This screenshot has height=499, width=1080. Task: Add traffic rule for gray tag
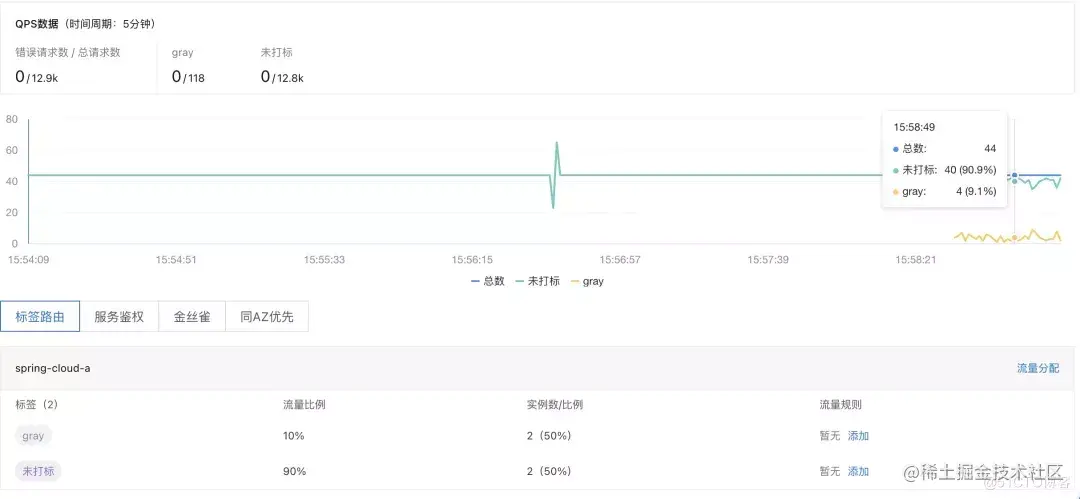pyautogui.click(x=858, y=436)
